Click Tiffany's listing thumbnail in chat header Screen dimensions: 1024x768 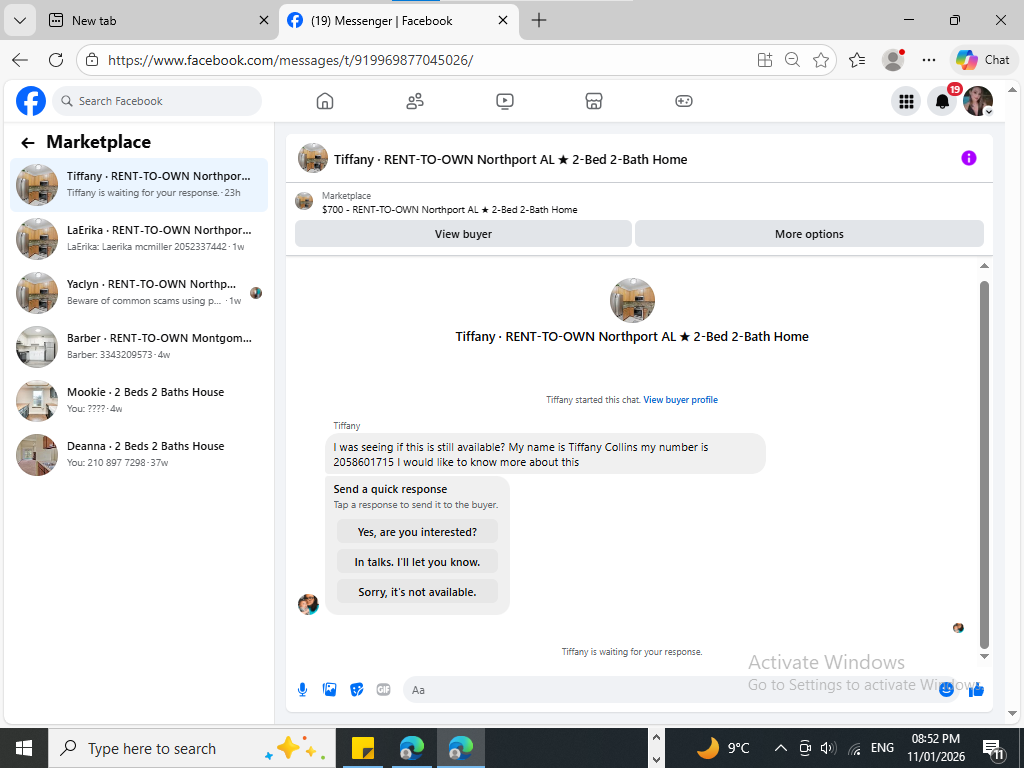click(313, 159)
